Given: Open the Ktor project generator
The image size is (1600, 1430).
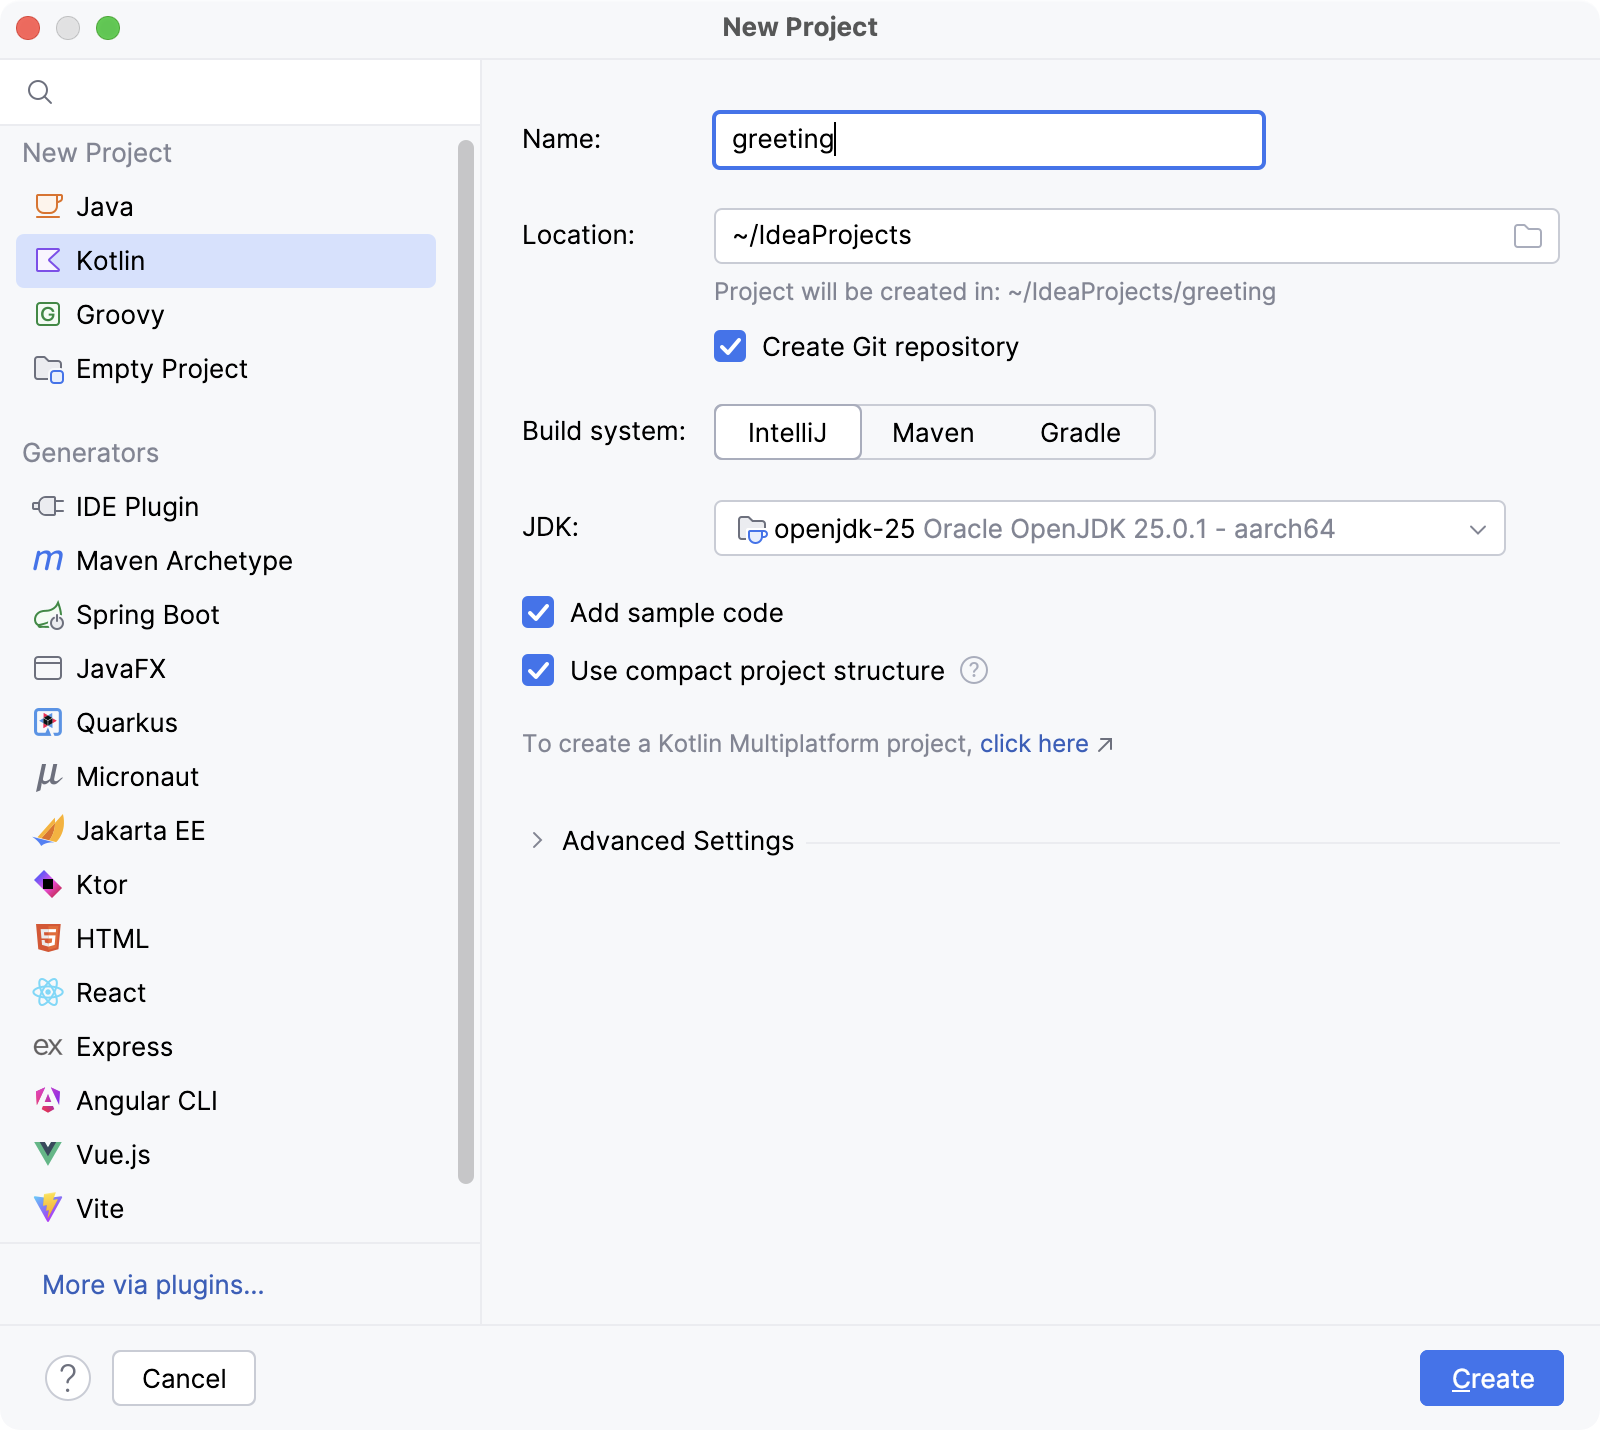Looking at the screenshot, I should 101,884.
